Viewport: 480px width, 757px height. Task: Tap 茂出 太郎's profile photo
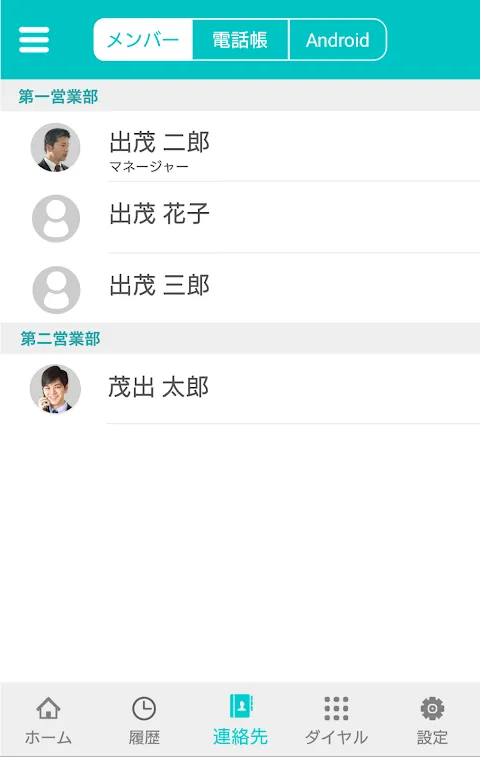point(55,389)
